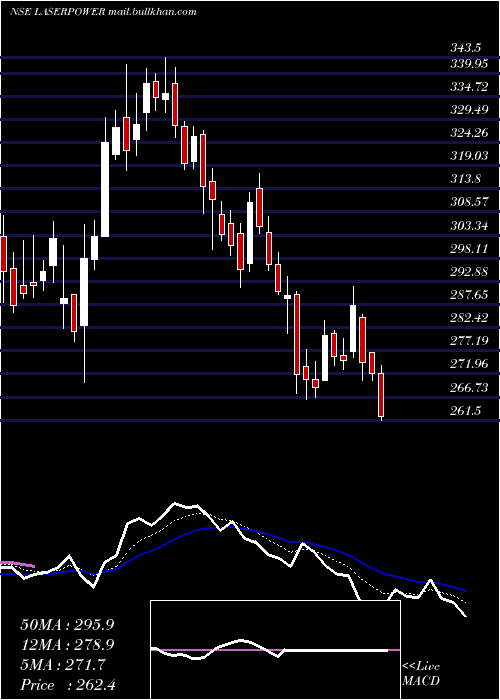
Task: Click the 329.49 price axis label
Action: coord(469,110)
